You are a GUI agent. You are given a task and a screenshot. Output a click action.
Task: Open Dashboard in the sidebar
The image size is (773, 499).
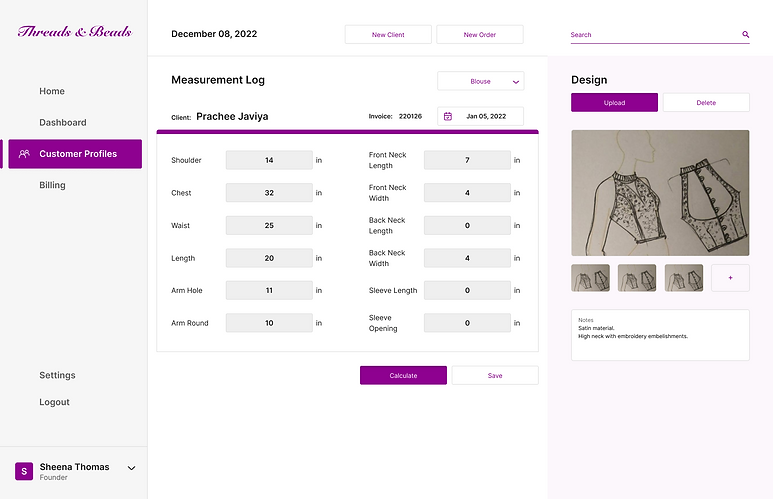63,122
